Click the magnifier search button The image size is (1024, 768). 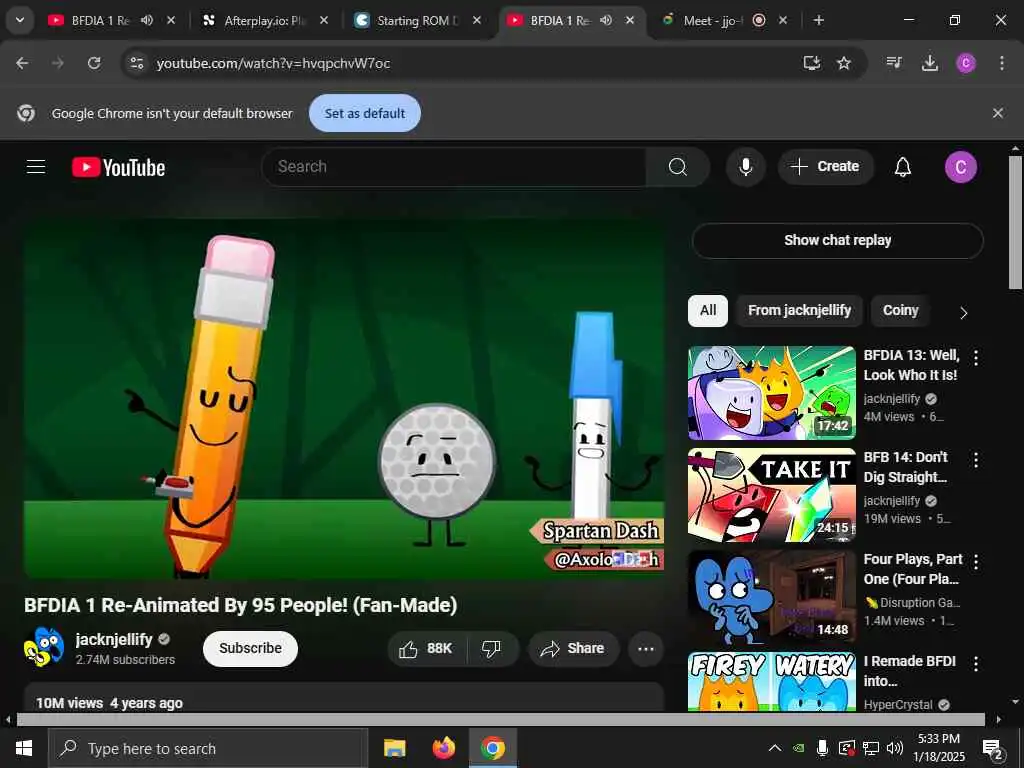click(x=678, y=167)
